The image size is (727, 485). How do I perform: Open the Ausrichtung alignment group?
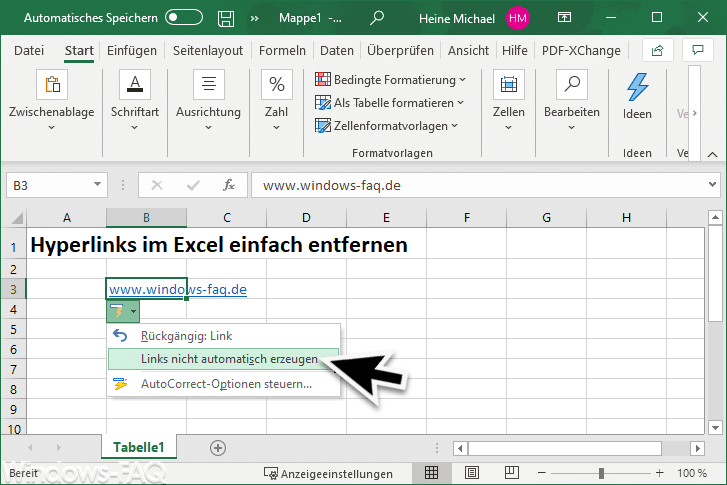(208, 99)
